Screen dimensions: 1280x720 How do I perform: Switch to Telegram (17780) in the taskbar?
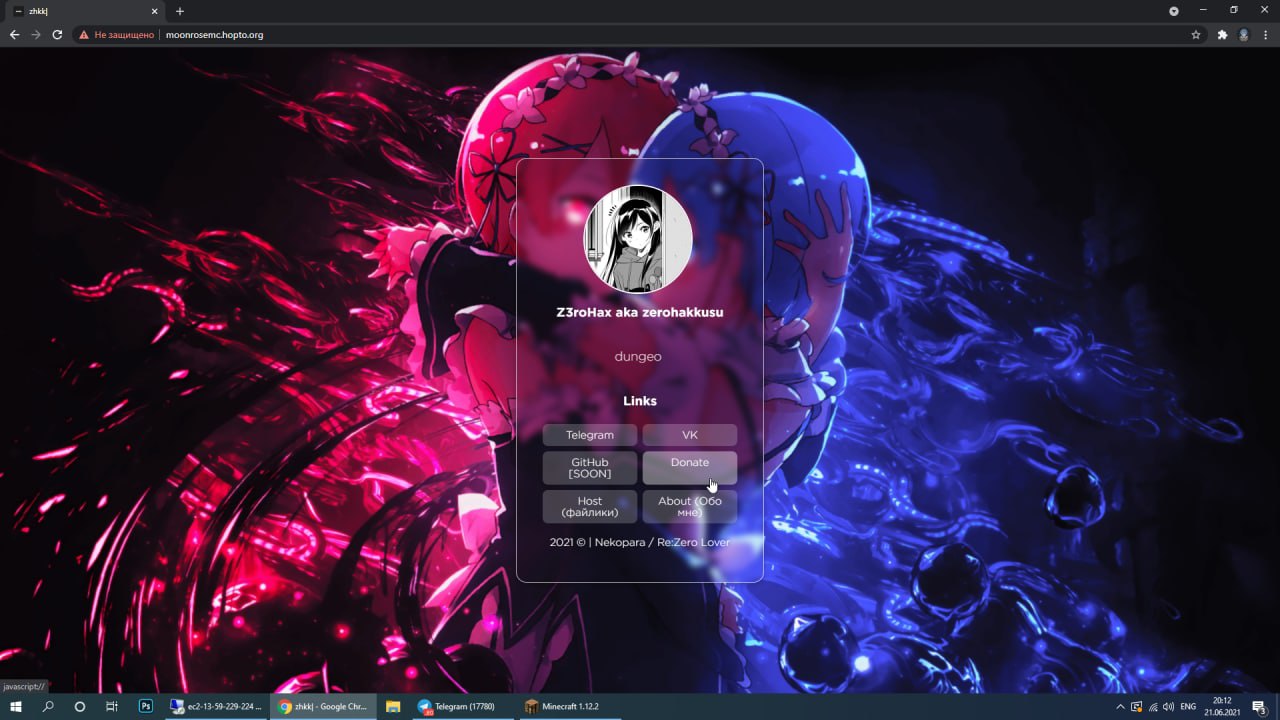coord(463,706)
